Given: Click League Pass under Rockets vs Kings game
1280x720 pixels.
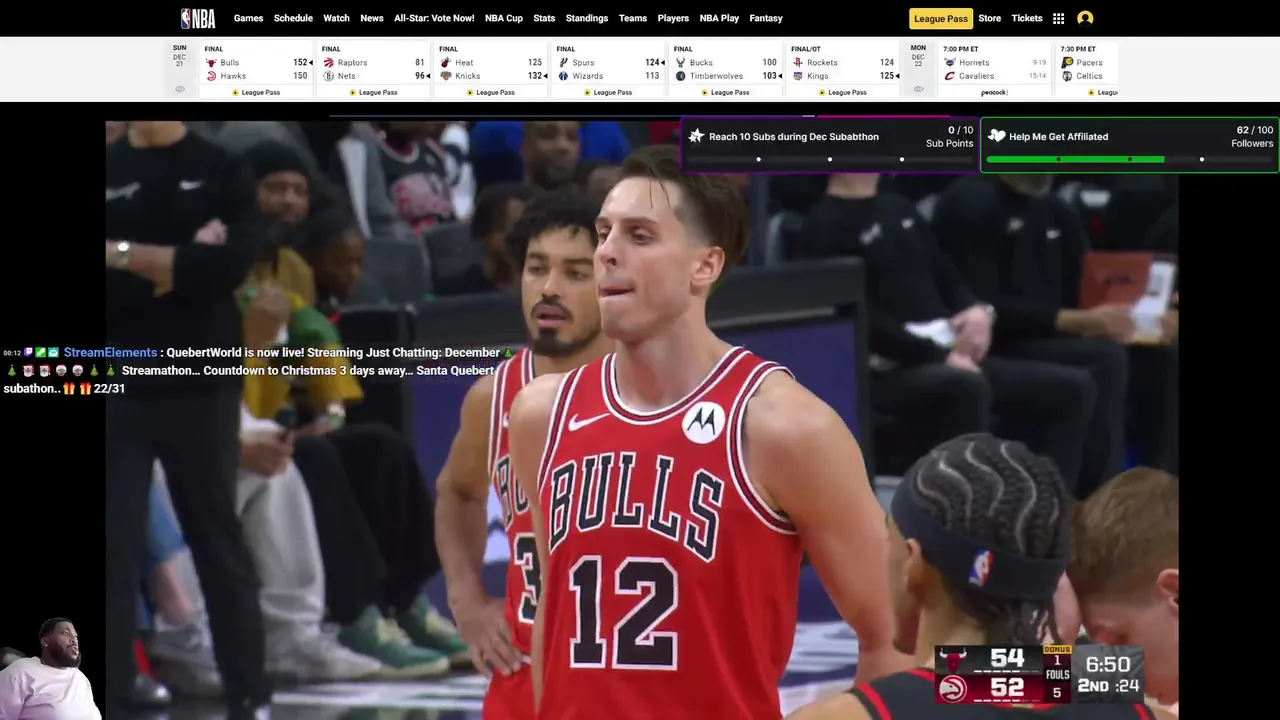Looking at the screenshot, I should 843,92.
